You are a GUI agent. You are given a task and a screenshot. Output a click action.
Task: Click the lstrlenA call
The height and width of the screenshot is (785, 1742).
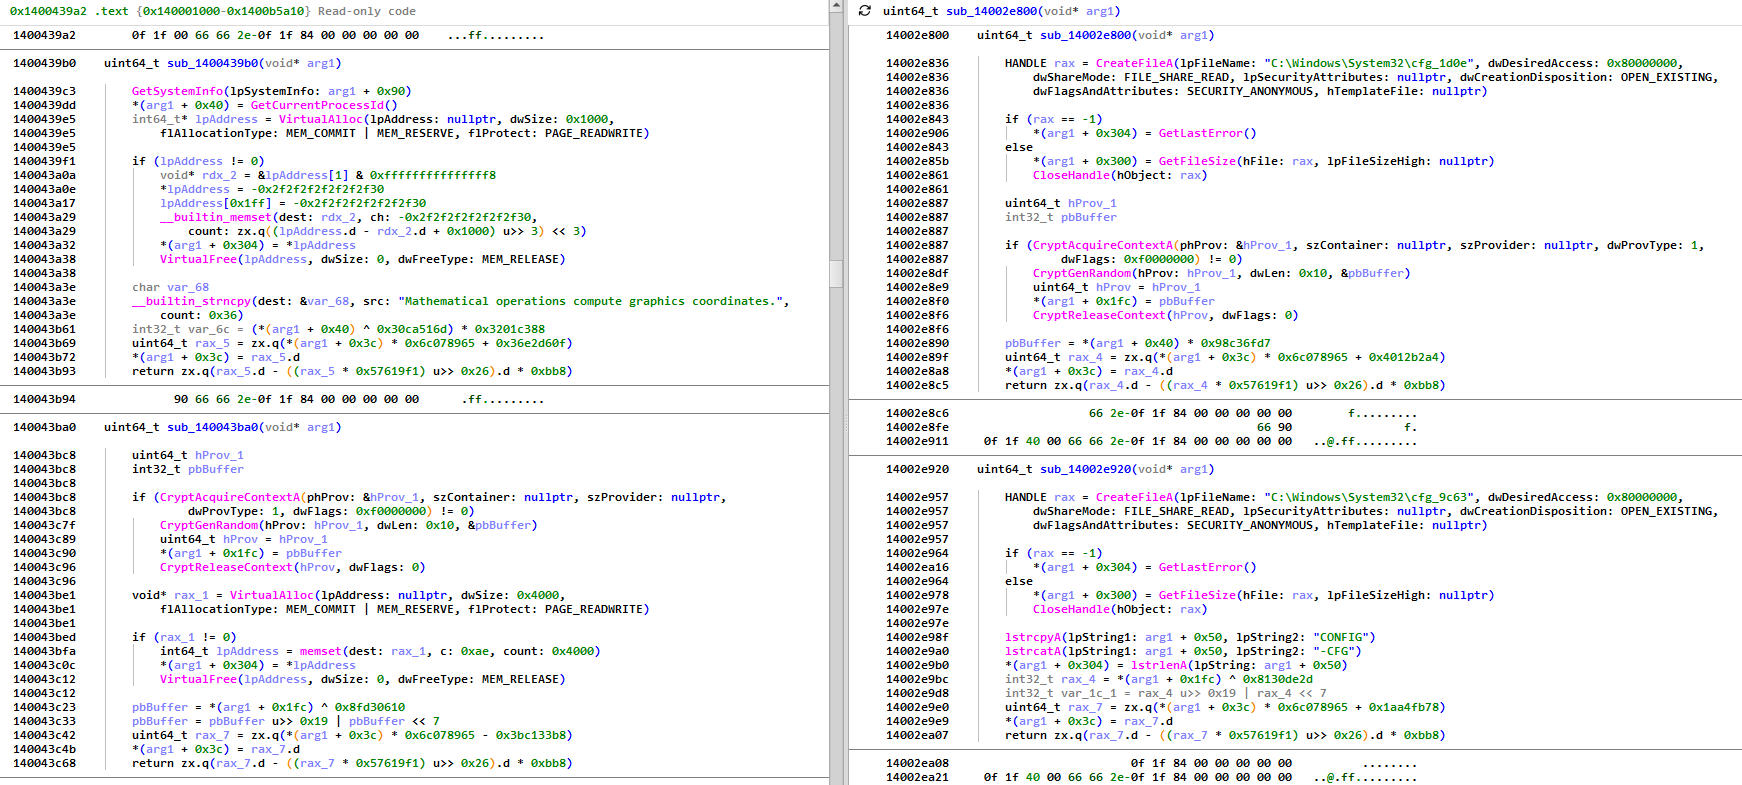tap(1159, 665)
